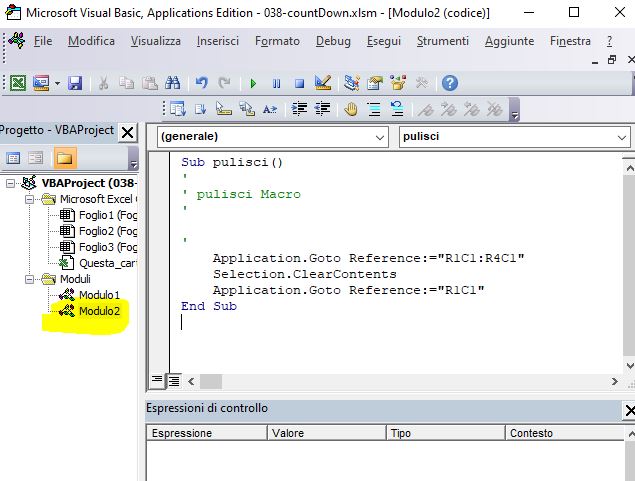Screen dimensions: 635x481
Task: Select Modulo1 in project tree
Action: [89, 295]
